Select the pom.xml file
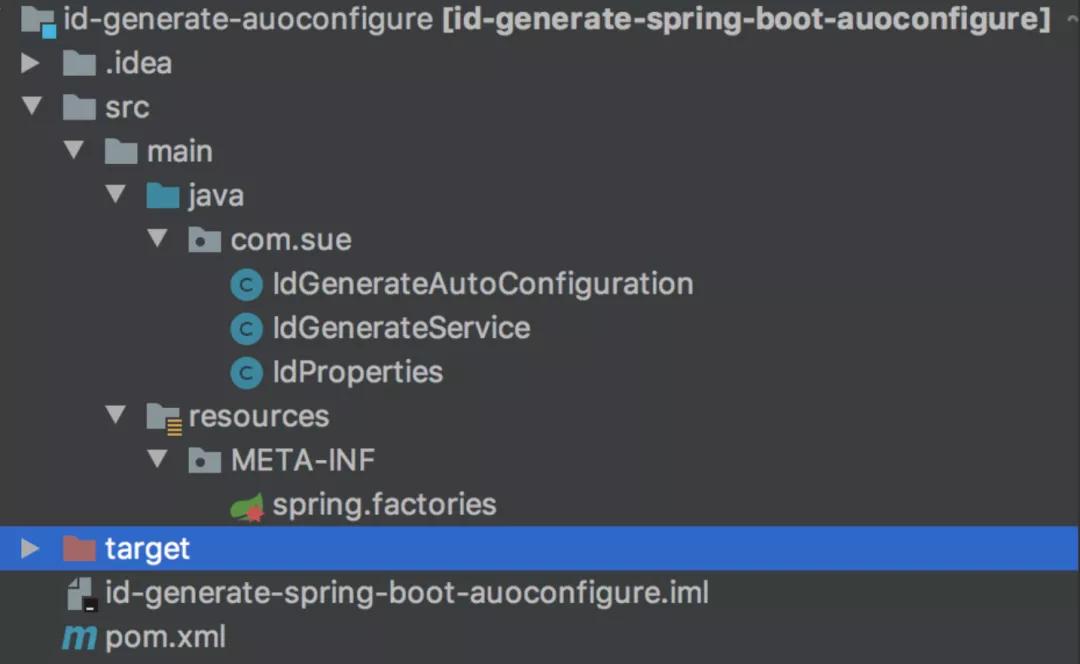Image resolution: width=1080 pixels, height=664 pixels. coord(165,637)
